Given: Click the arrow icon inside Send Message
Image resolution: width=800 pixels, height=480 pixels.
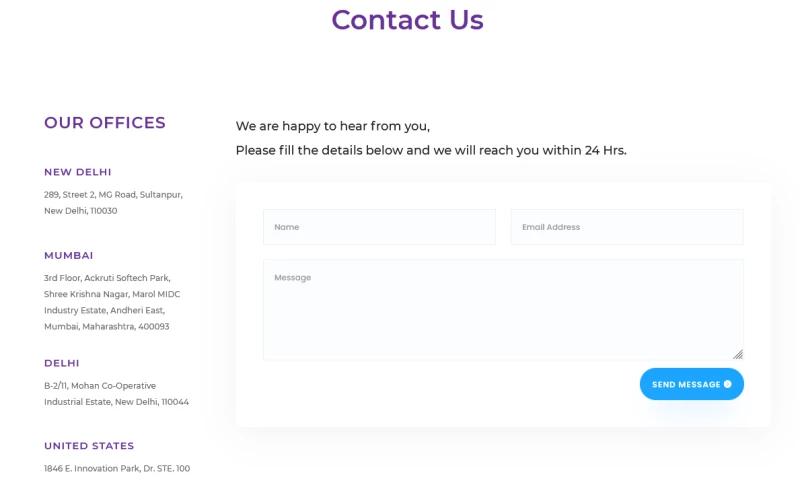Looking at the screenshot, I should 727,384.
